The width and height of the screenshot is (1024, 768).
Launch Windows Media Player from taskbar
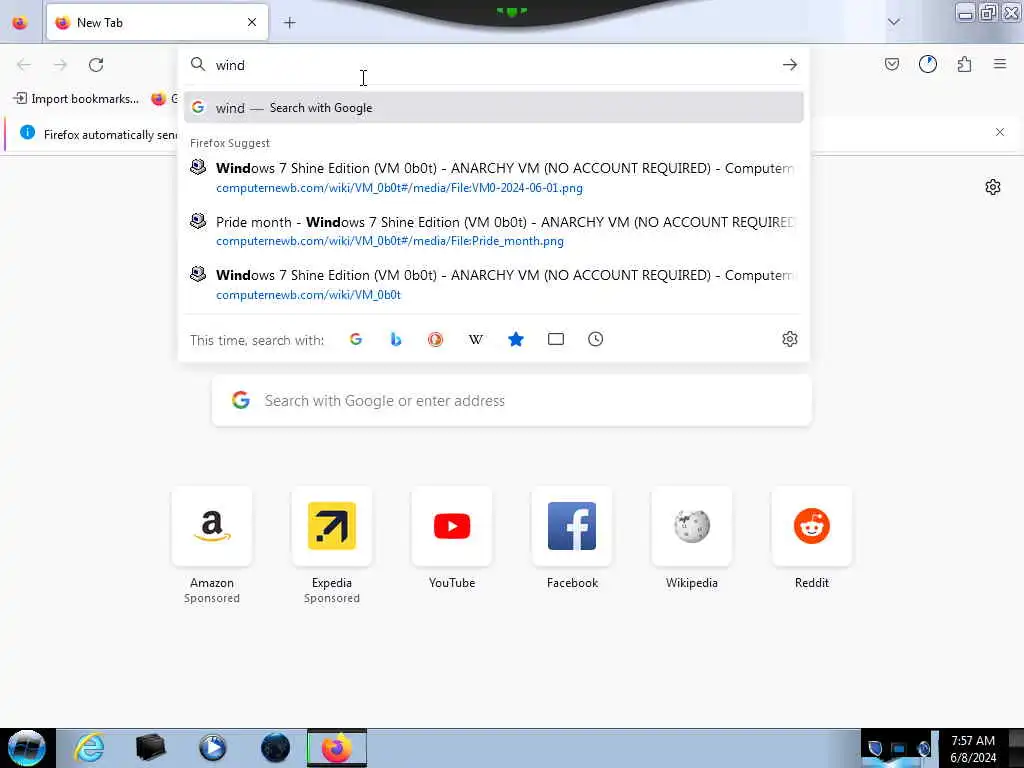tap(213, 748)
